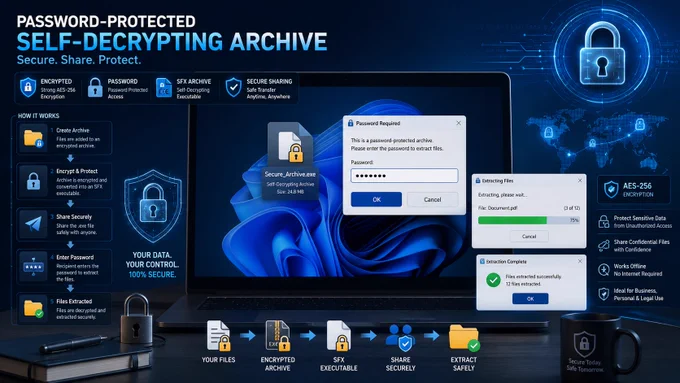Click 'This is a password-protected archive.' text
This screenshot has height=383, width=680.
392,141
